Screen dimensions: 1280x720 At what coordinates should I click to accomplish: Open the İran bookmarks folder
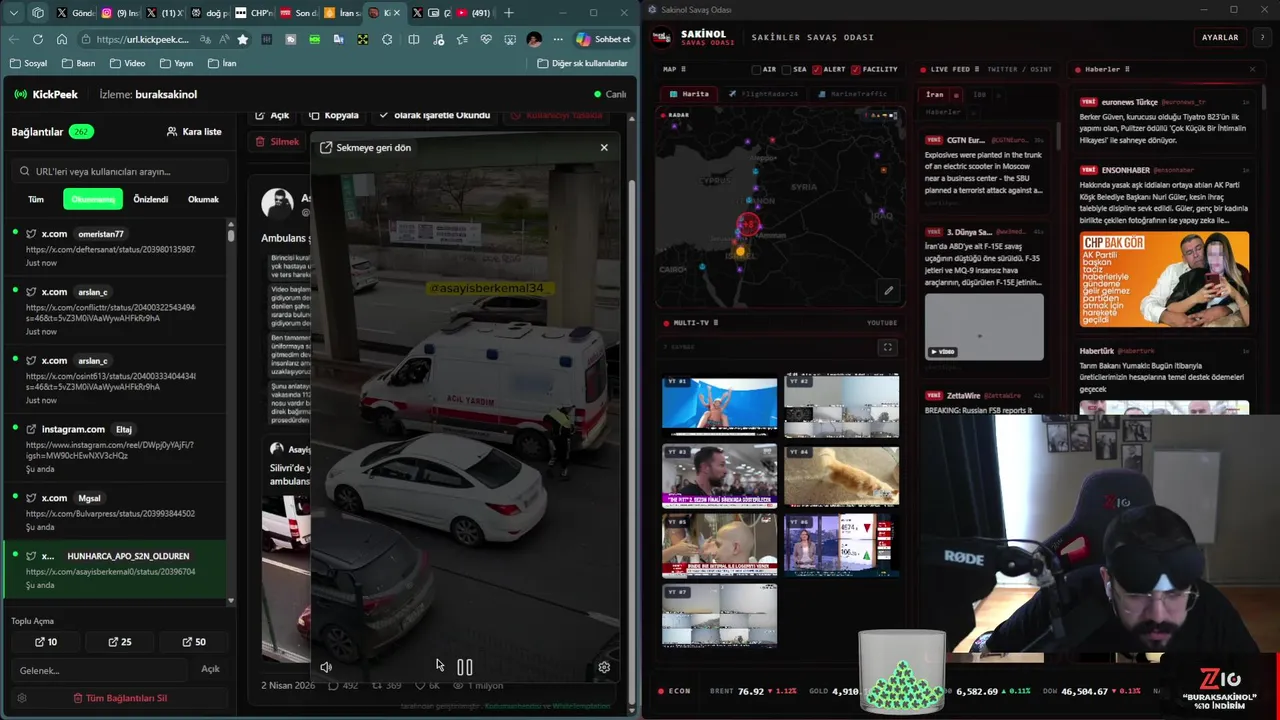(x=222, y=63)
